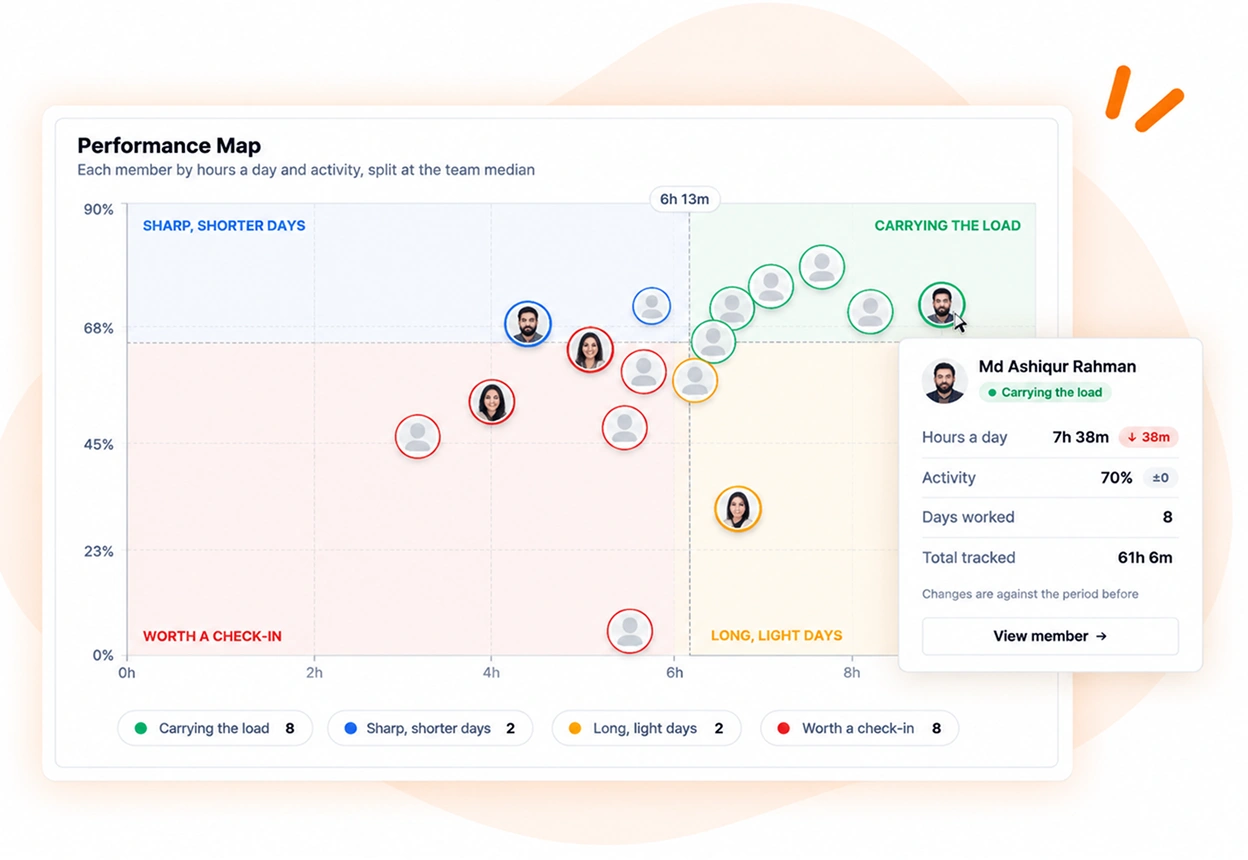Click the 8h x-axis label
Viewport: 1248px width, 860px height.
coord(851,673)
